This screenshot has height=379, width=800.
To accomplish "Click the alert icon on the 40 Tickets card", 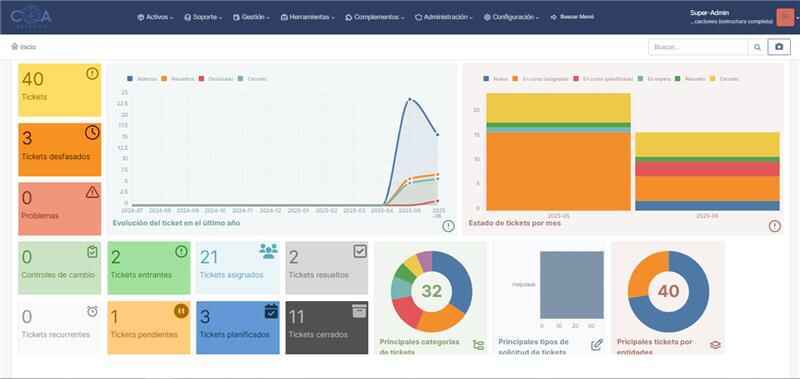I will click(x=92, y=74).
